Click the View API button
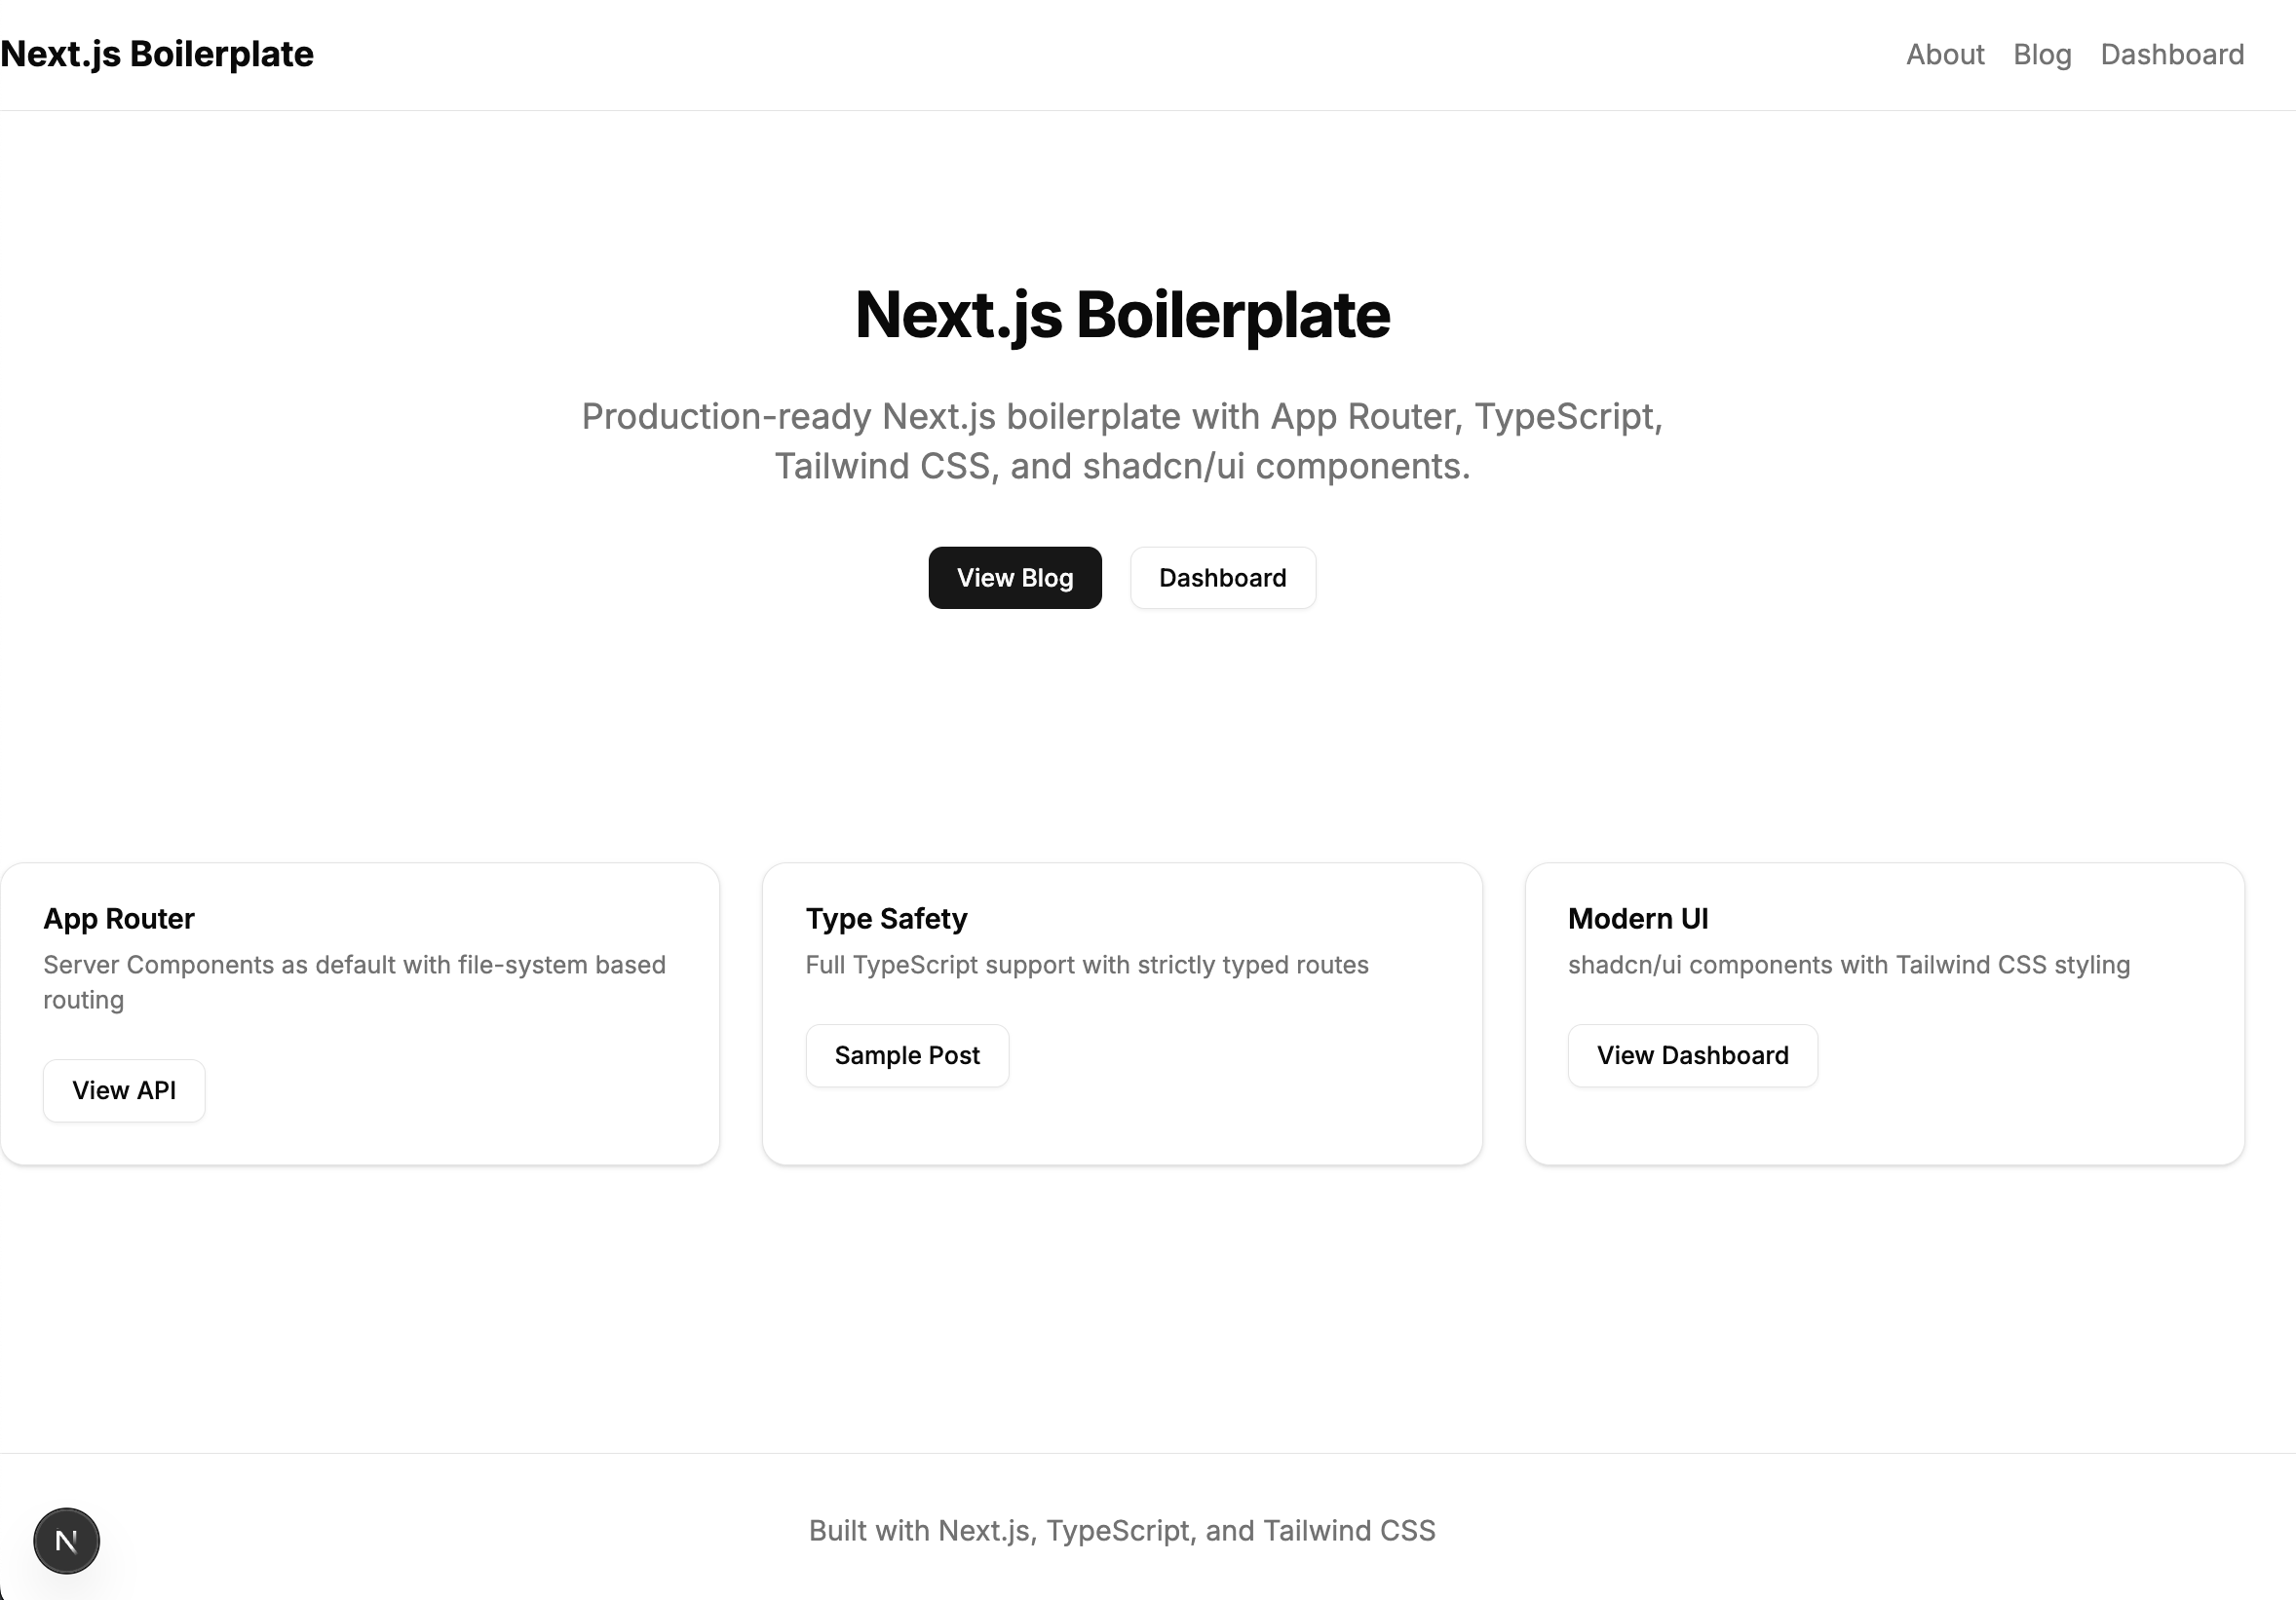2296x1600 pixels. [124, 1090]
